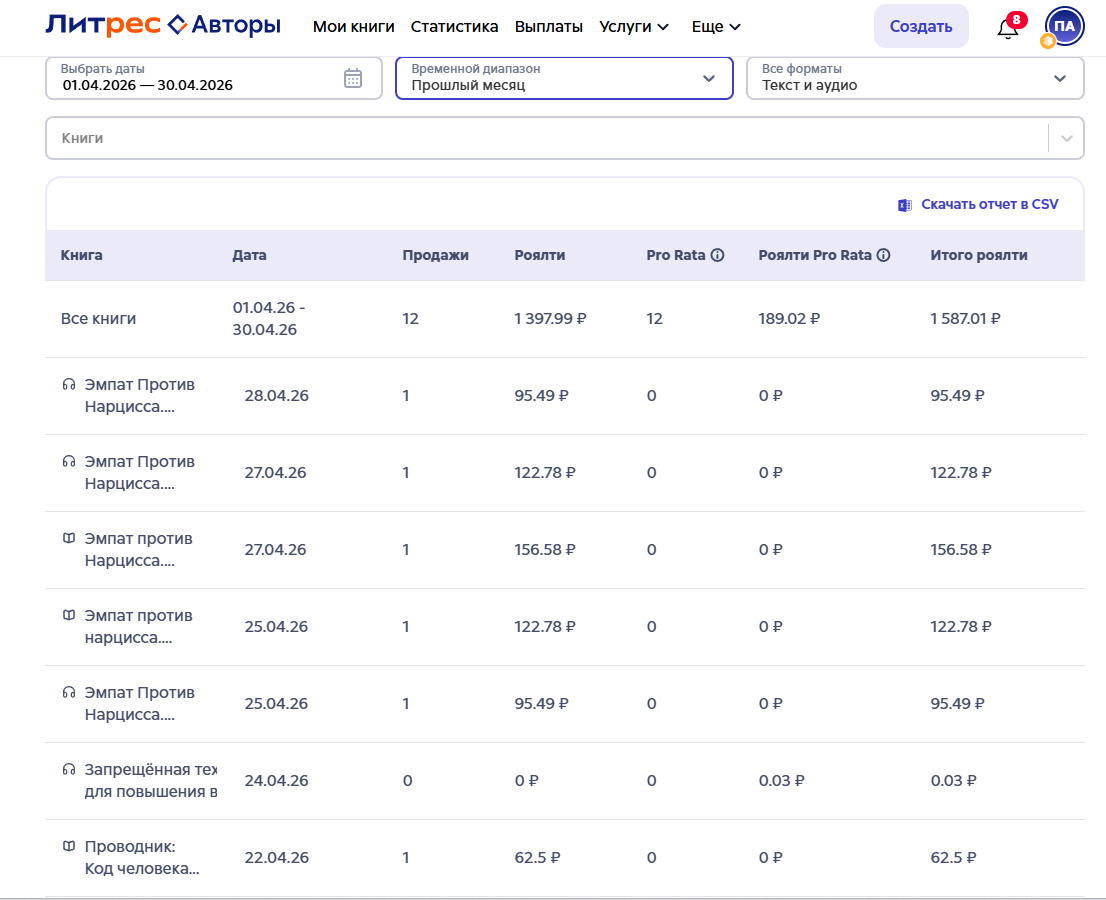Open the Еще menu
Viewport: 1106px width, 900px height.
[716, 27]
